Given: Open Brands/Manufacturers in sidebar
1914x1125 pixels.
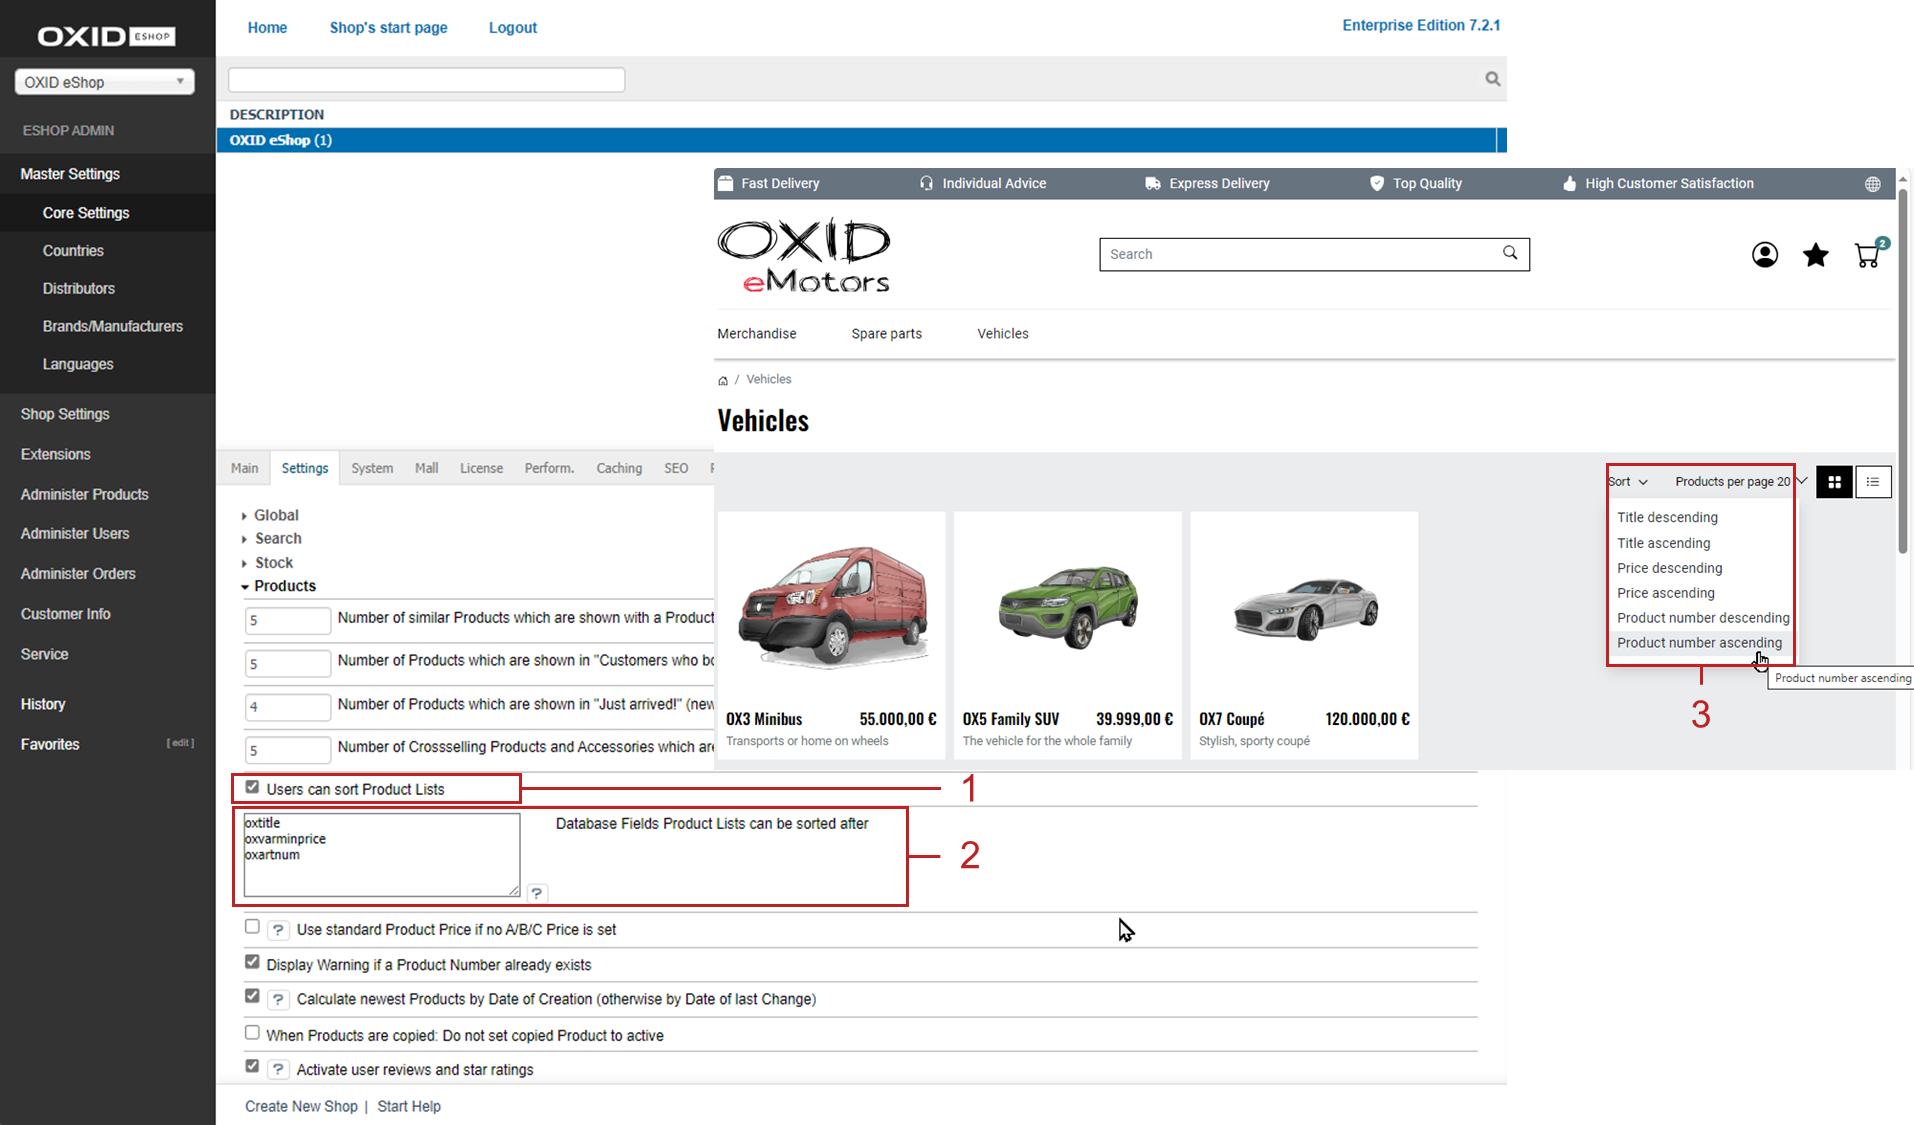Looking at the screenshot, I should pos(112,327).
